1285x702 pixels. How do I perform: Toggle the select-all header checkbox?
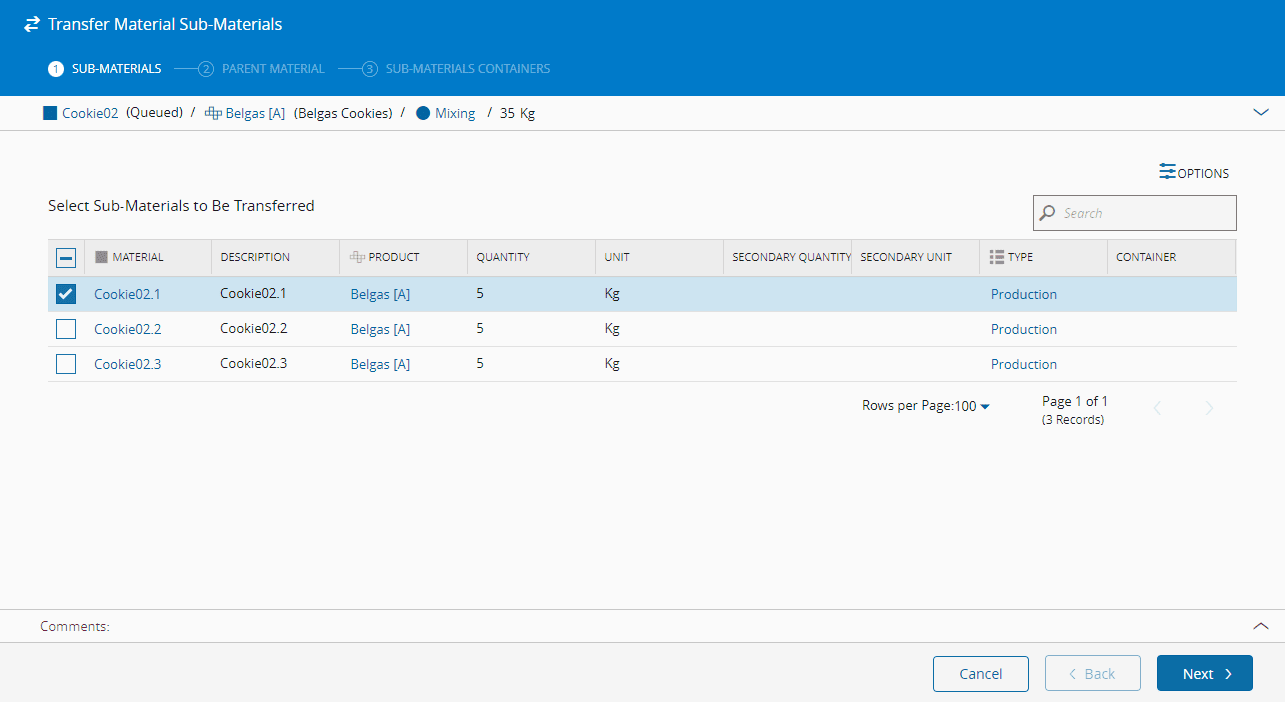point(66,258)
